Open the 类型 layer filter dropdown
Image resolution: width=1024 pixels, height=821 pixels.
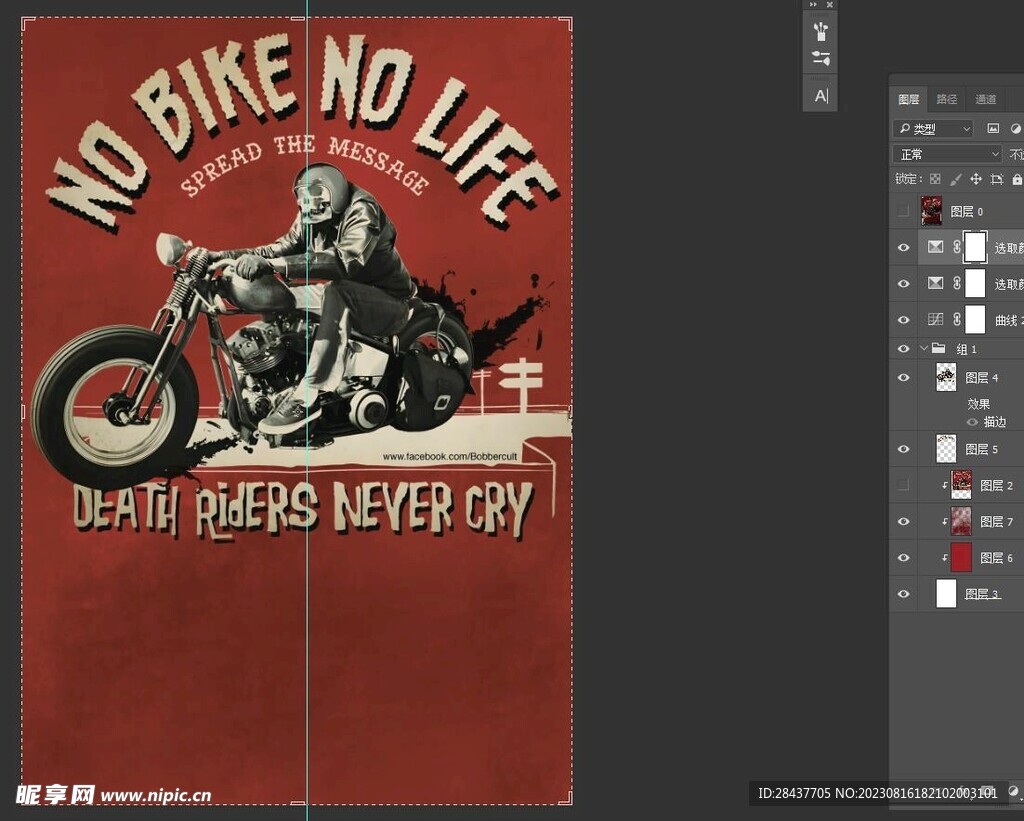pos(933,129)
